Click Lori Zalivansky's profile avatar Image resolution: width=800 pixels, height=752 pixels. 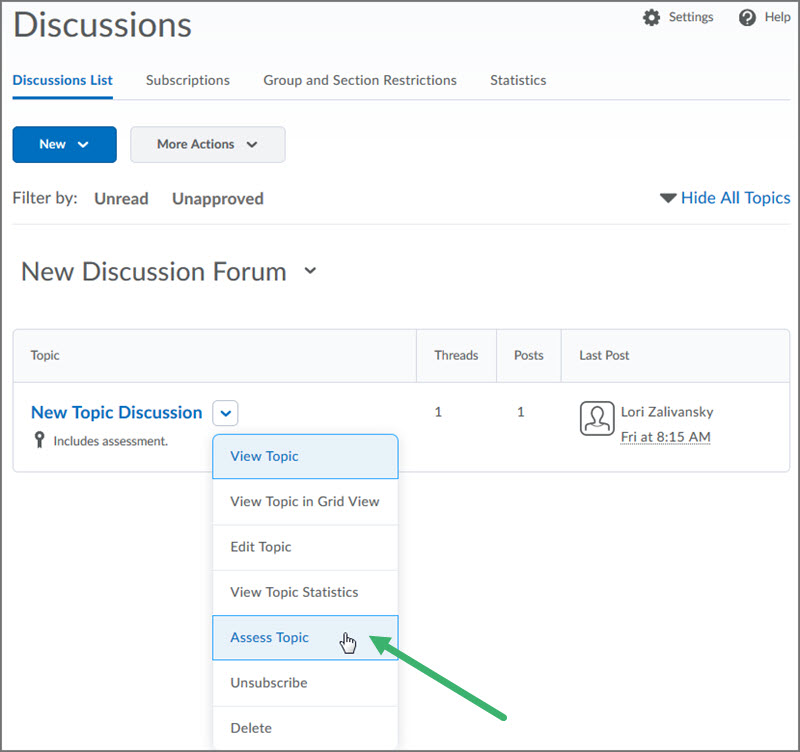[597, 418]
